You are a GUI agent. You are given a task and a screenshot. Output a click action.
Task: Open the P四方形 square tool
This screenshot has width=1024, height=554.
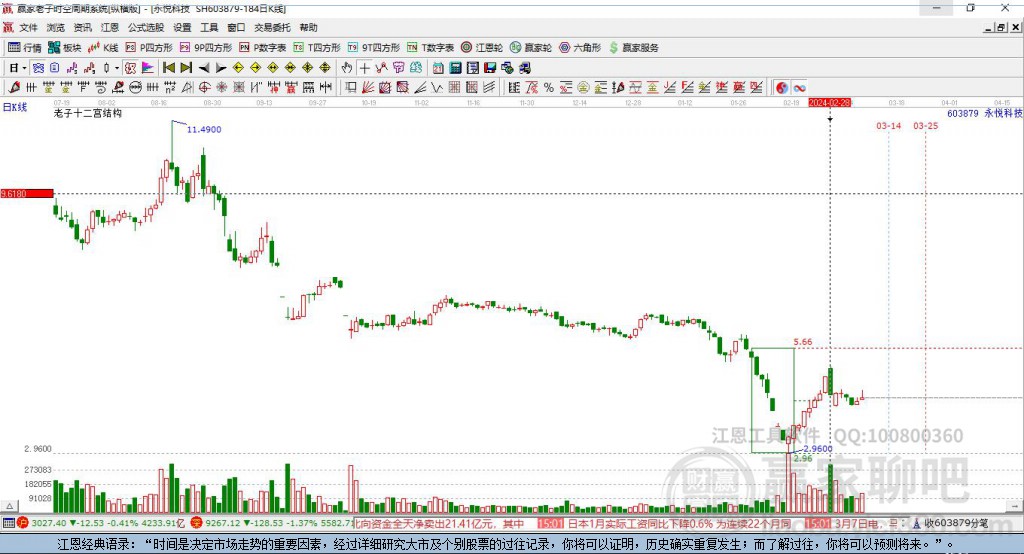point(148,48)
